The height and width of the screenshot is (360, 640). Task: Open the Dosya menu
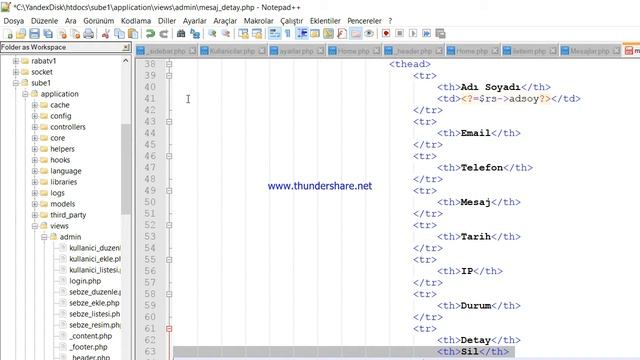click(x=13, y=21)
